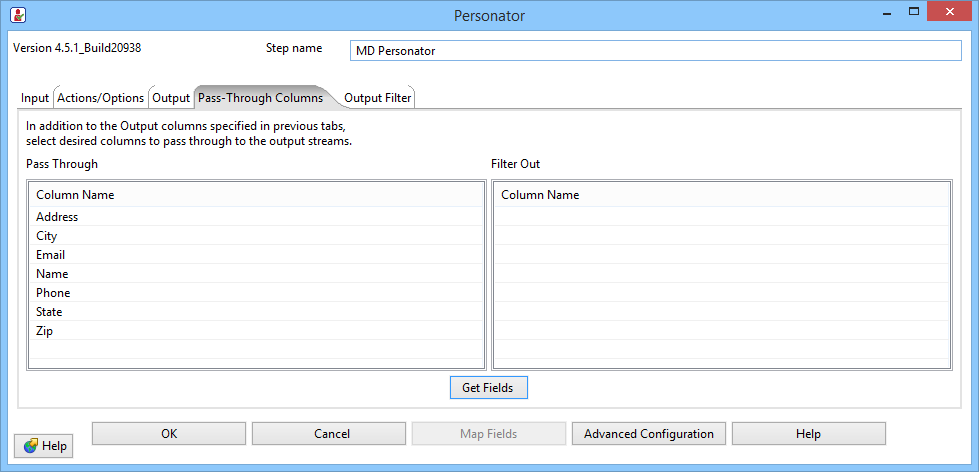Click the wide Help button at bottom
Screen dimensions: 979x472
[808, 434]
